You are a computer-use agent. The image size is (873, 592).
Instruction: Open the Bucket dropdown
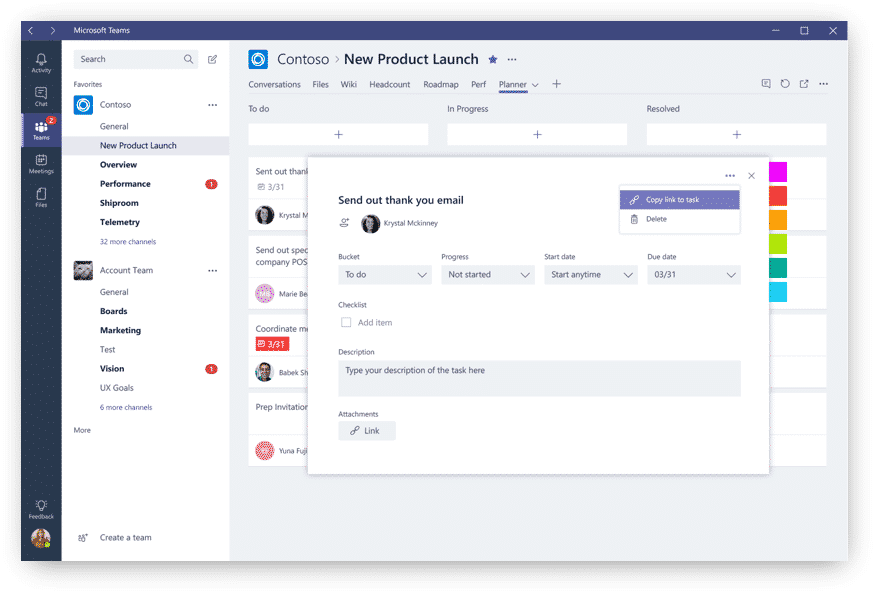[385, 275]
